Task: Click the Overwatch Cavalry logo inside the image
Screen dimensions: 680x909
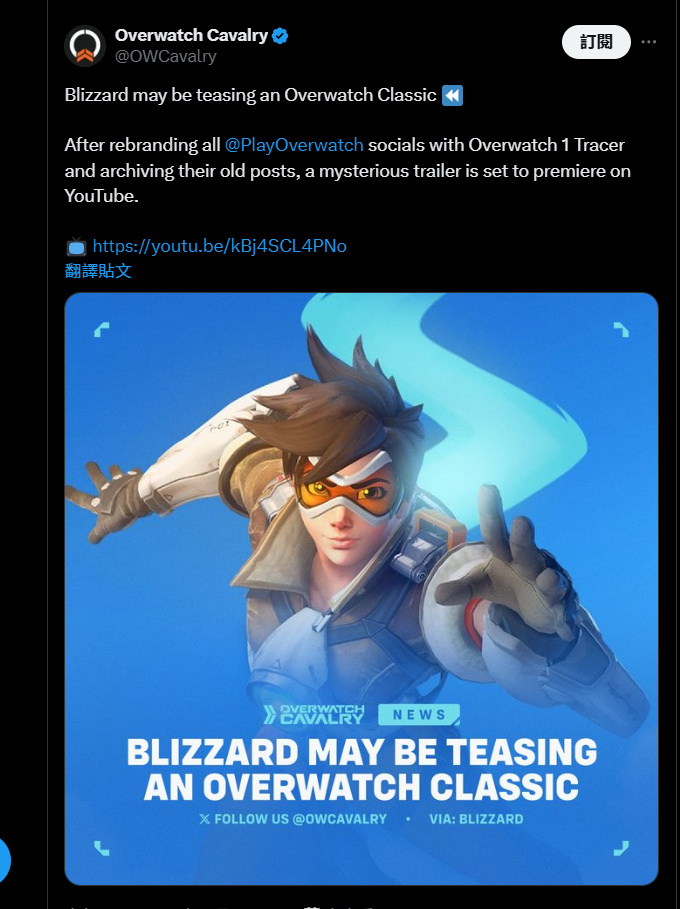Action: point(314,714)
